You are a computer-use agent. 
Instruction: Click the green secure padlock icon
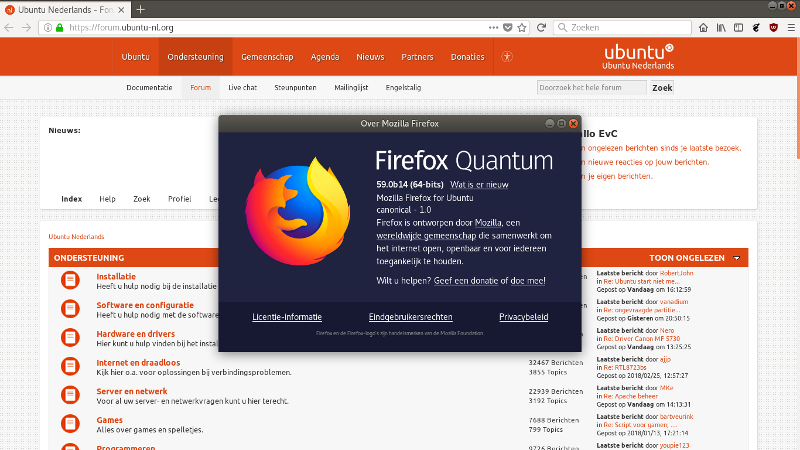[x=60, y=28]
